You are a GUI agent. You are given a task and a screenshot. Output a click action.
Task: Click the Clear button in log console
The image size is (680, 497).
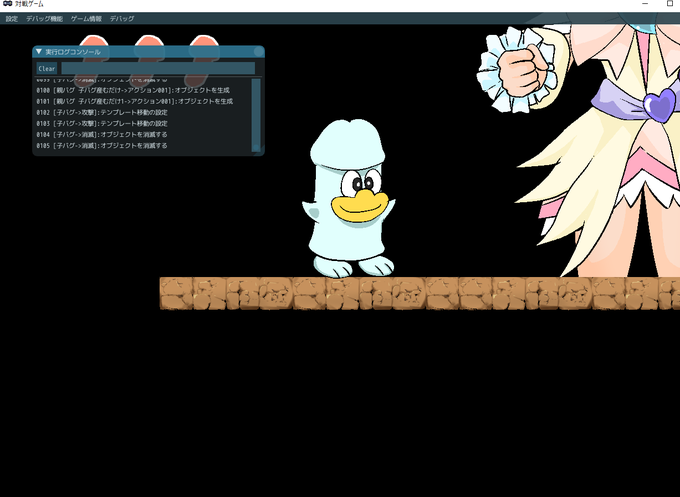pyautogui.click(x=47, y=69)
